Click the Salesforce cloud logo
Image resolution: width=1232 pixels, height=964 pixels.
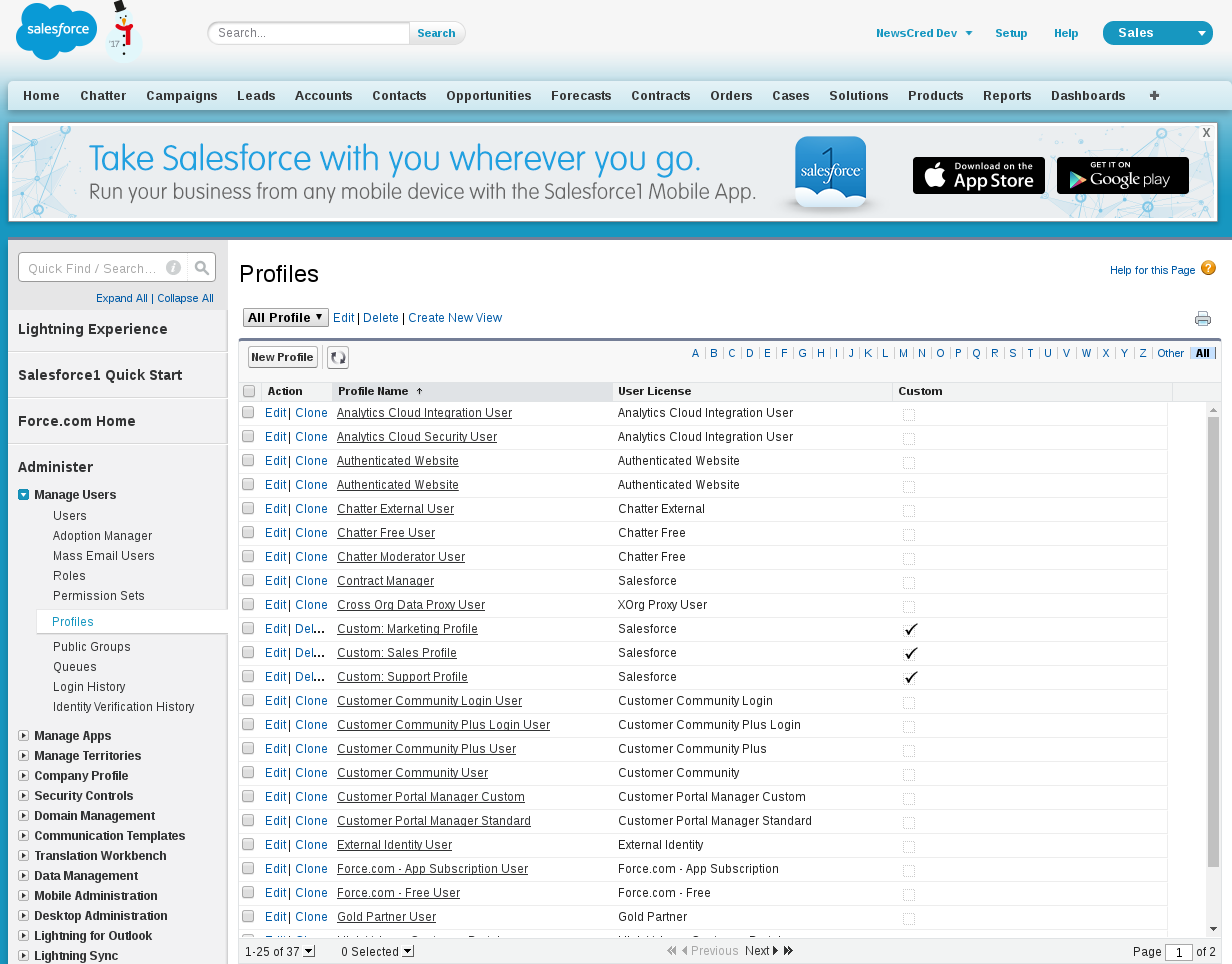point(57,32)
